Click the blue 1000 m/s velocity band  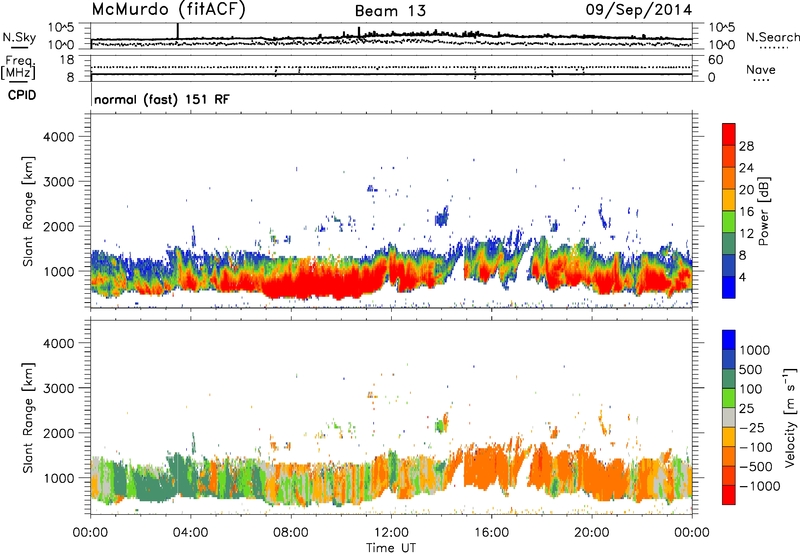pyautogui.click(x=729, y=340)
